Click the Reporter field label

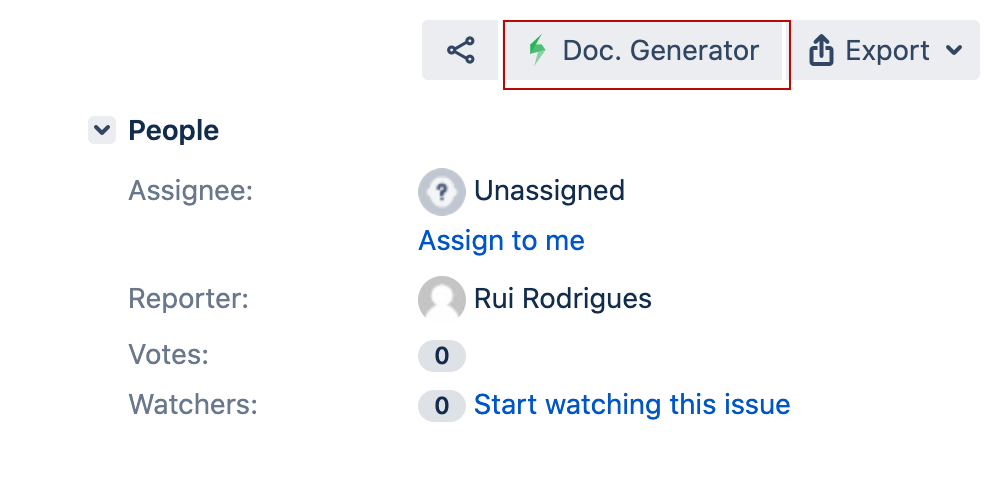(x=188, y=299)
